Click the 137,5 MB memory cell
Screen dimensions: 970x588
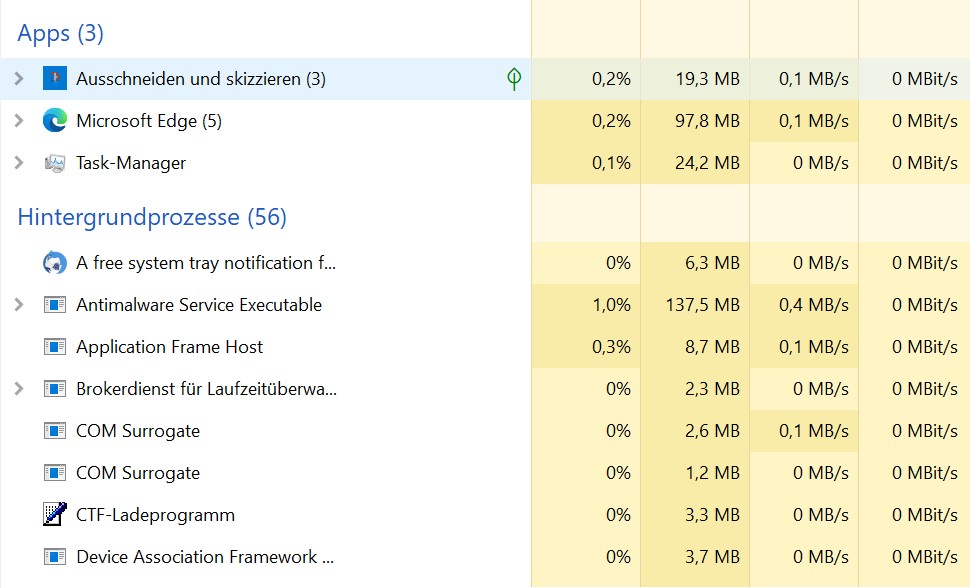click(701, 305)
